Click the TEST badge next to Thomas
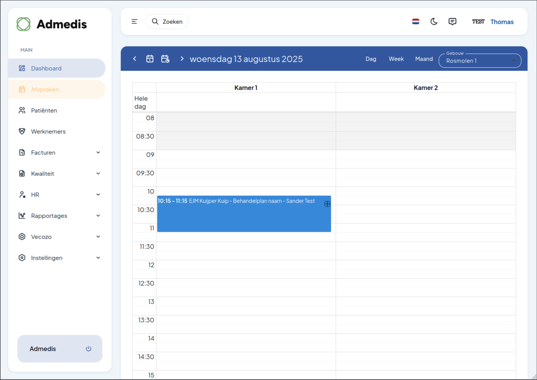This screenshot has height=380, width=537. 478,22
